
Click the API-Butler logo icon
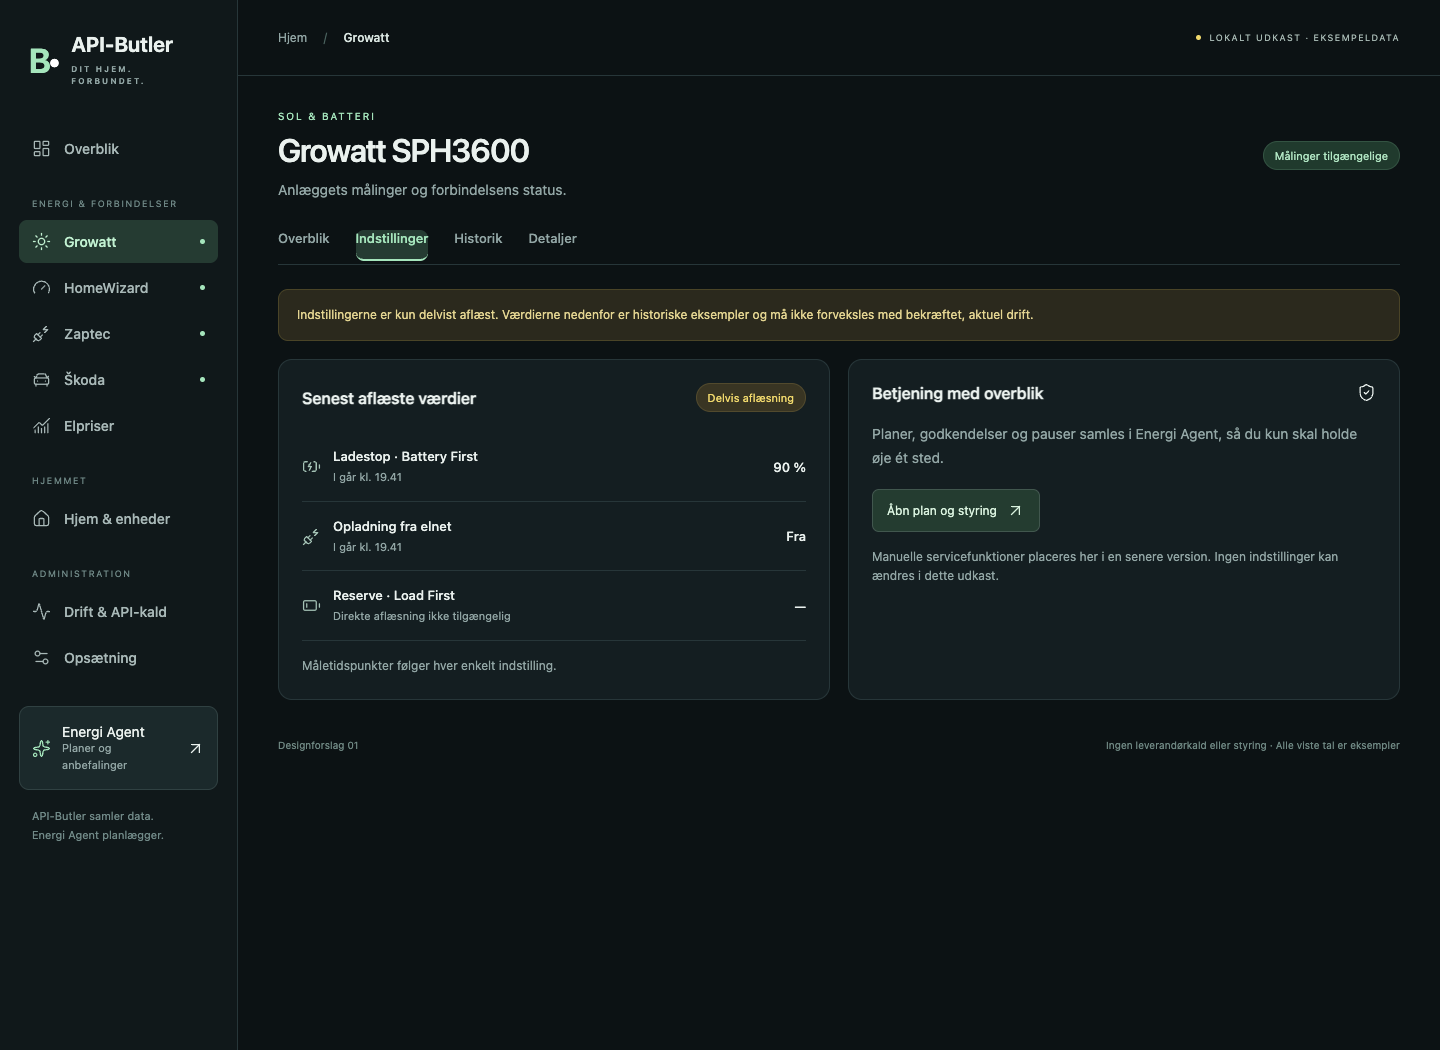point(45,61)
